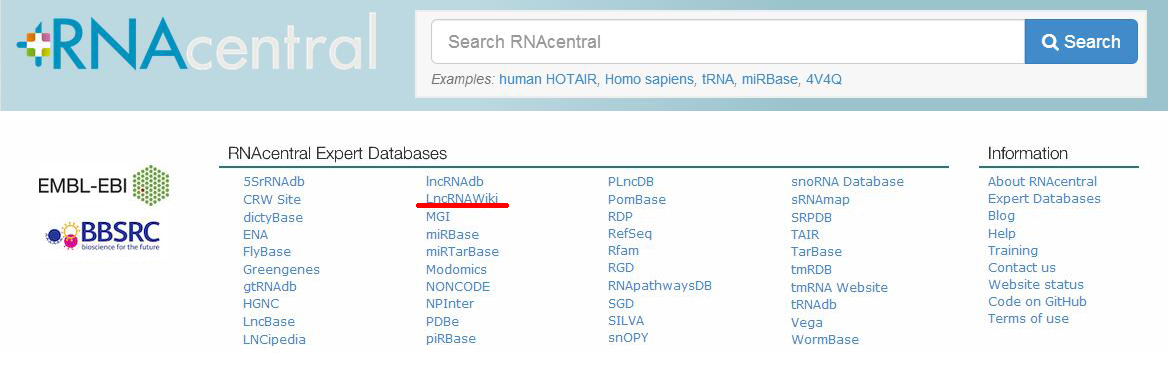Open the tRNAdb link

tap(813, 304)
